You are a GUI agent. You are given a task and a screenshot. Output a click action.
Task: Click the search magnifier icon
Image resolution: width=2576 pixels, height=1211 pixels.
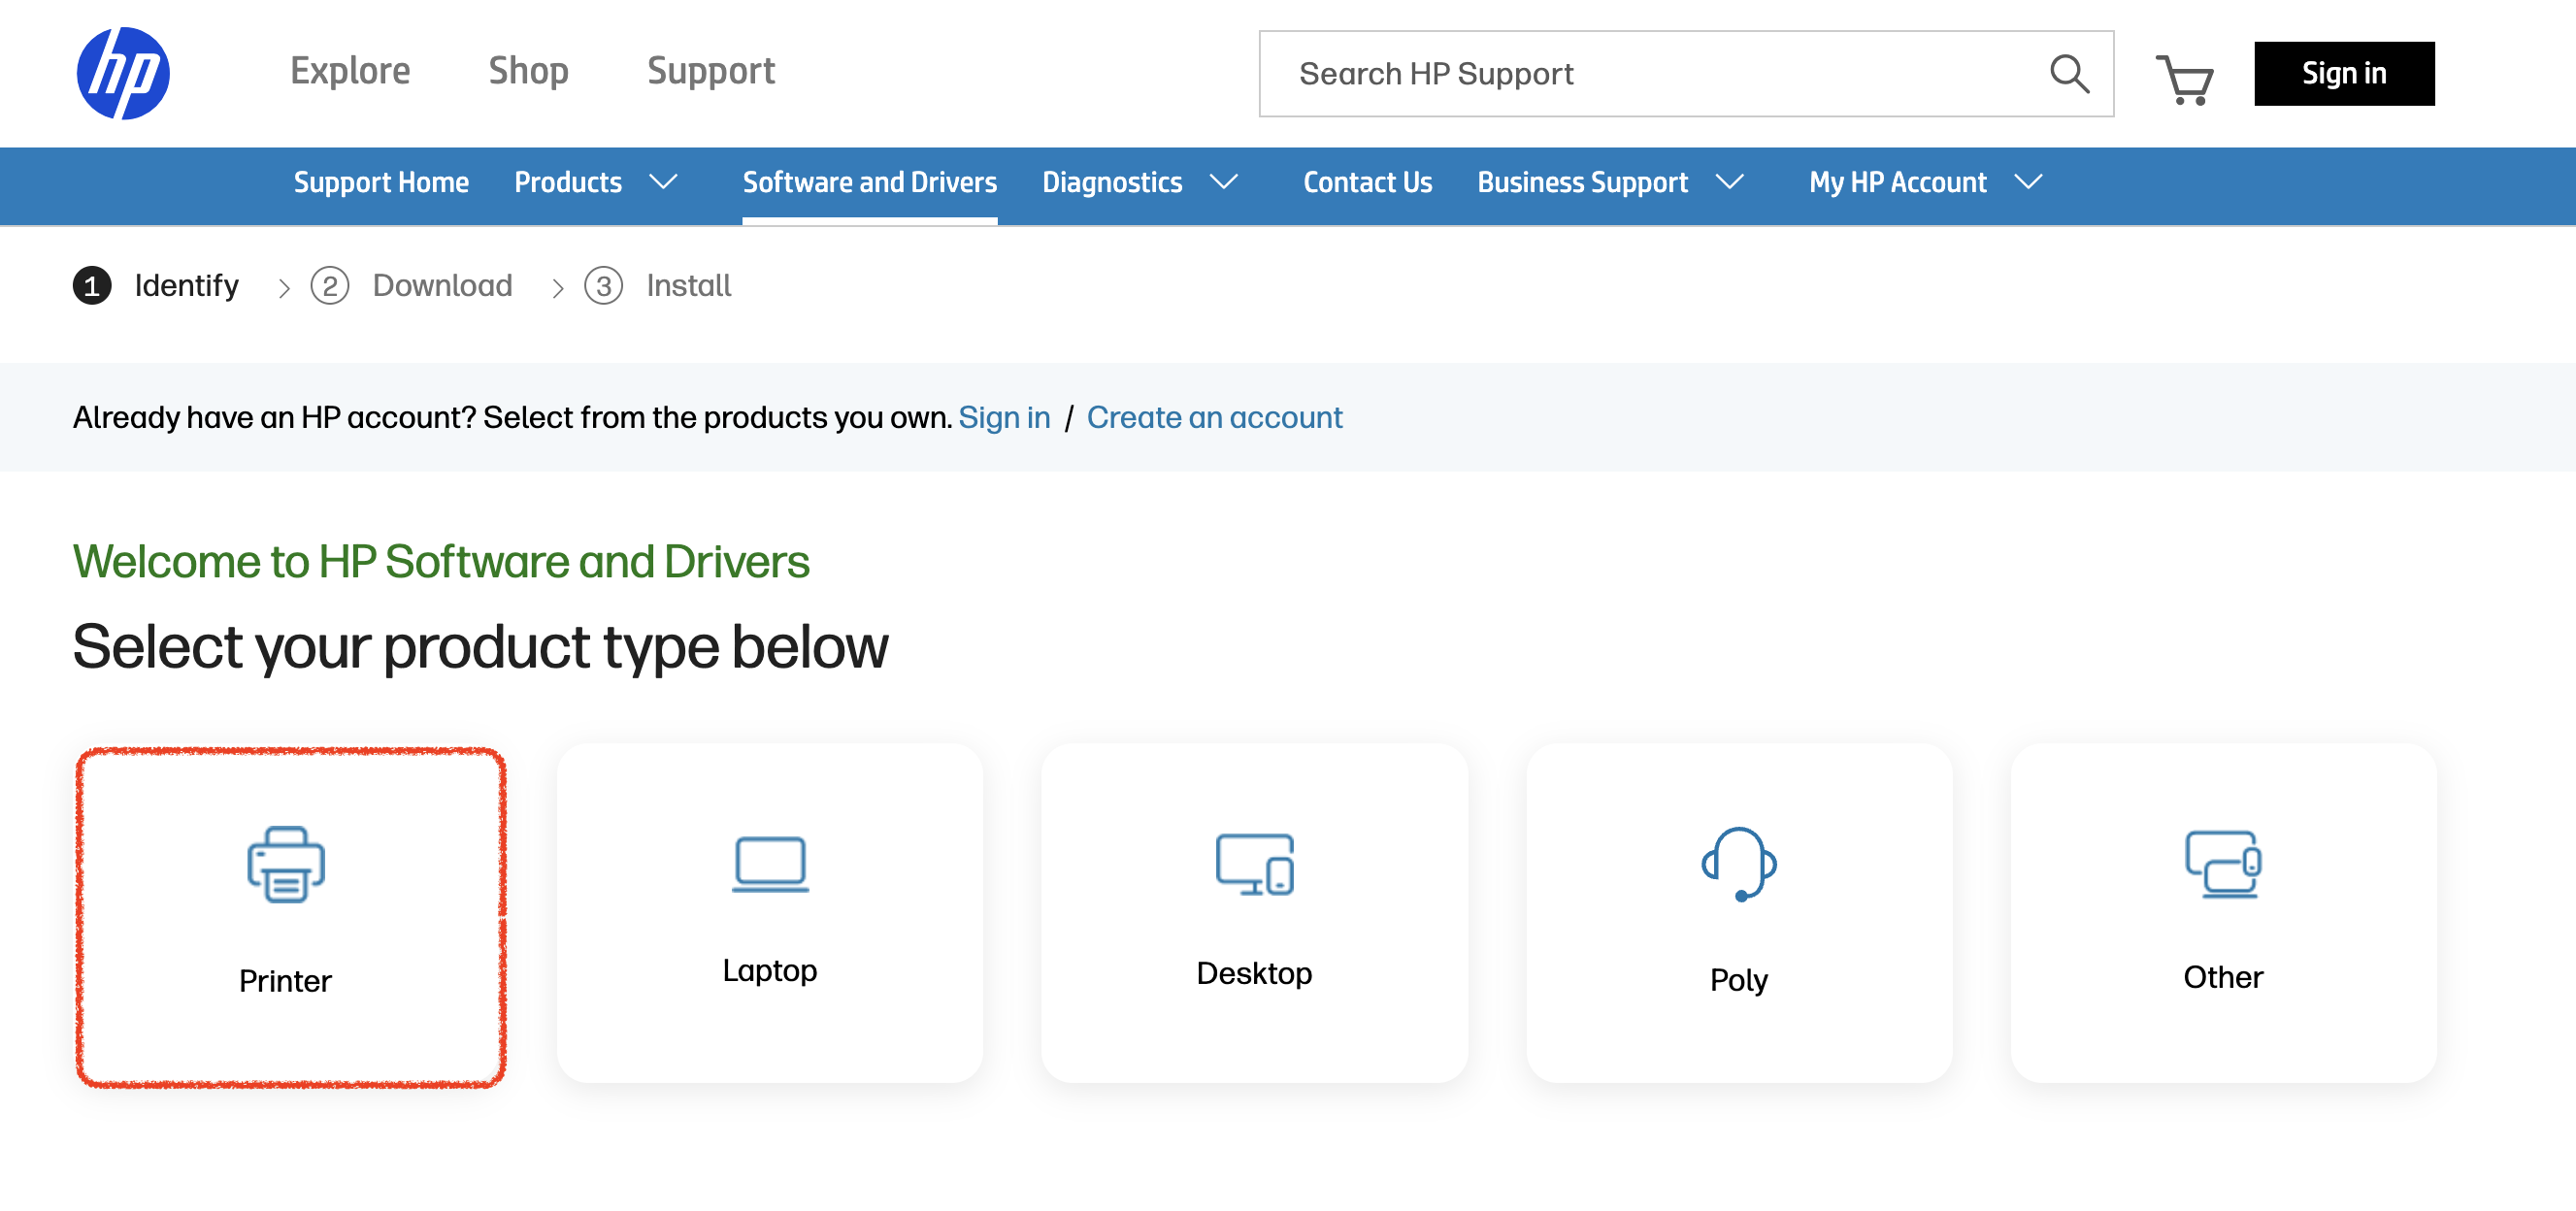2068,74
